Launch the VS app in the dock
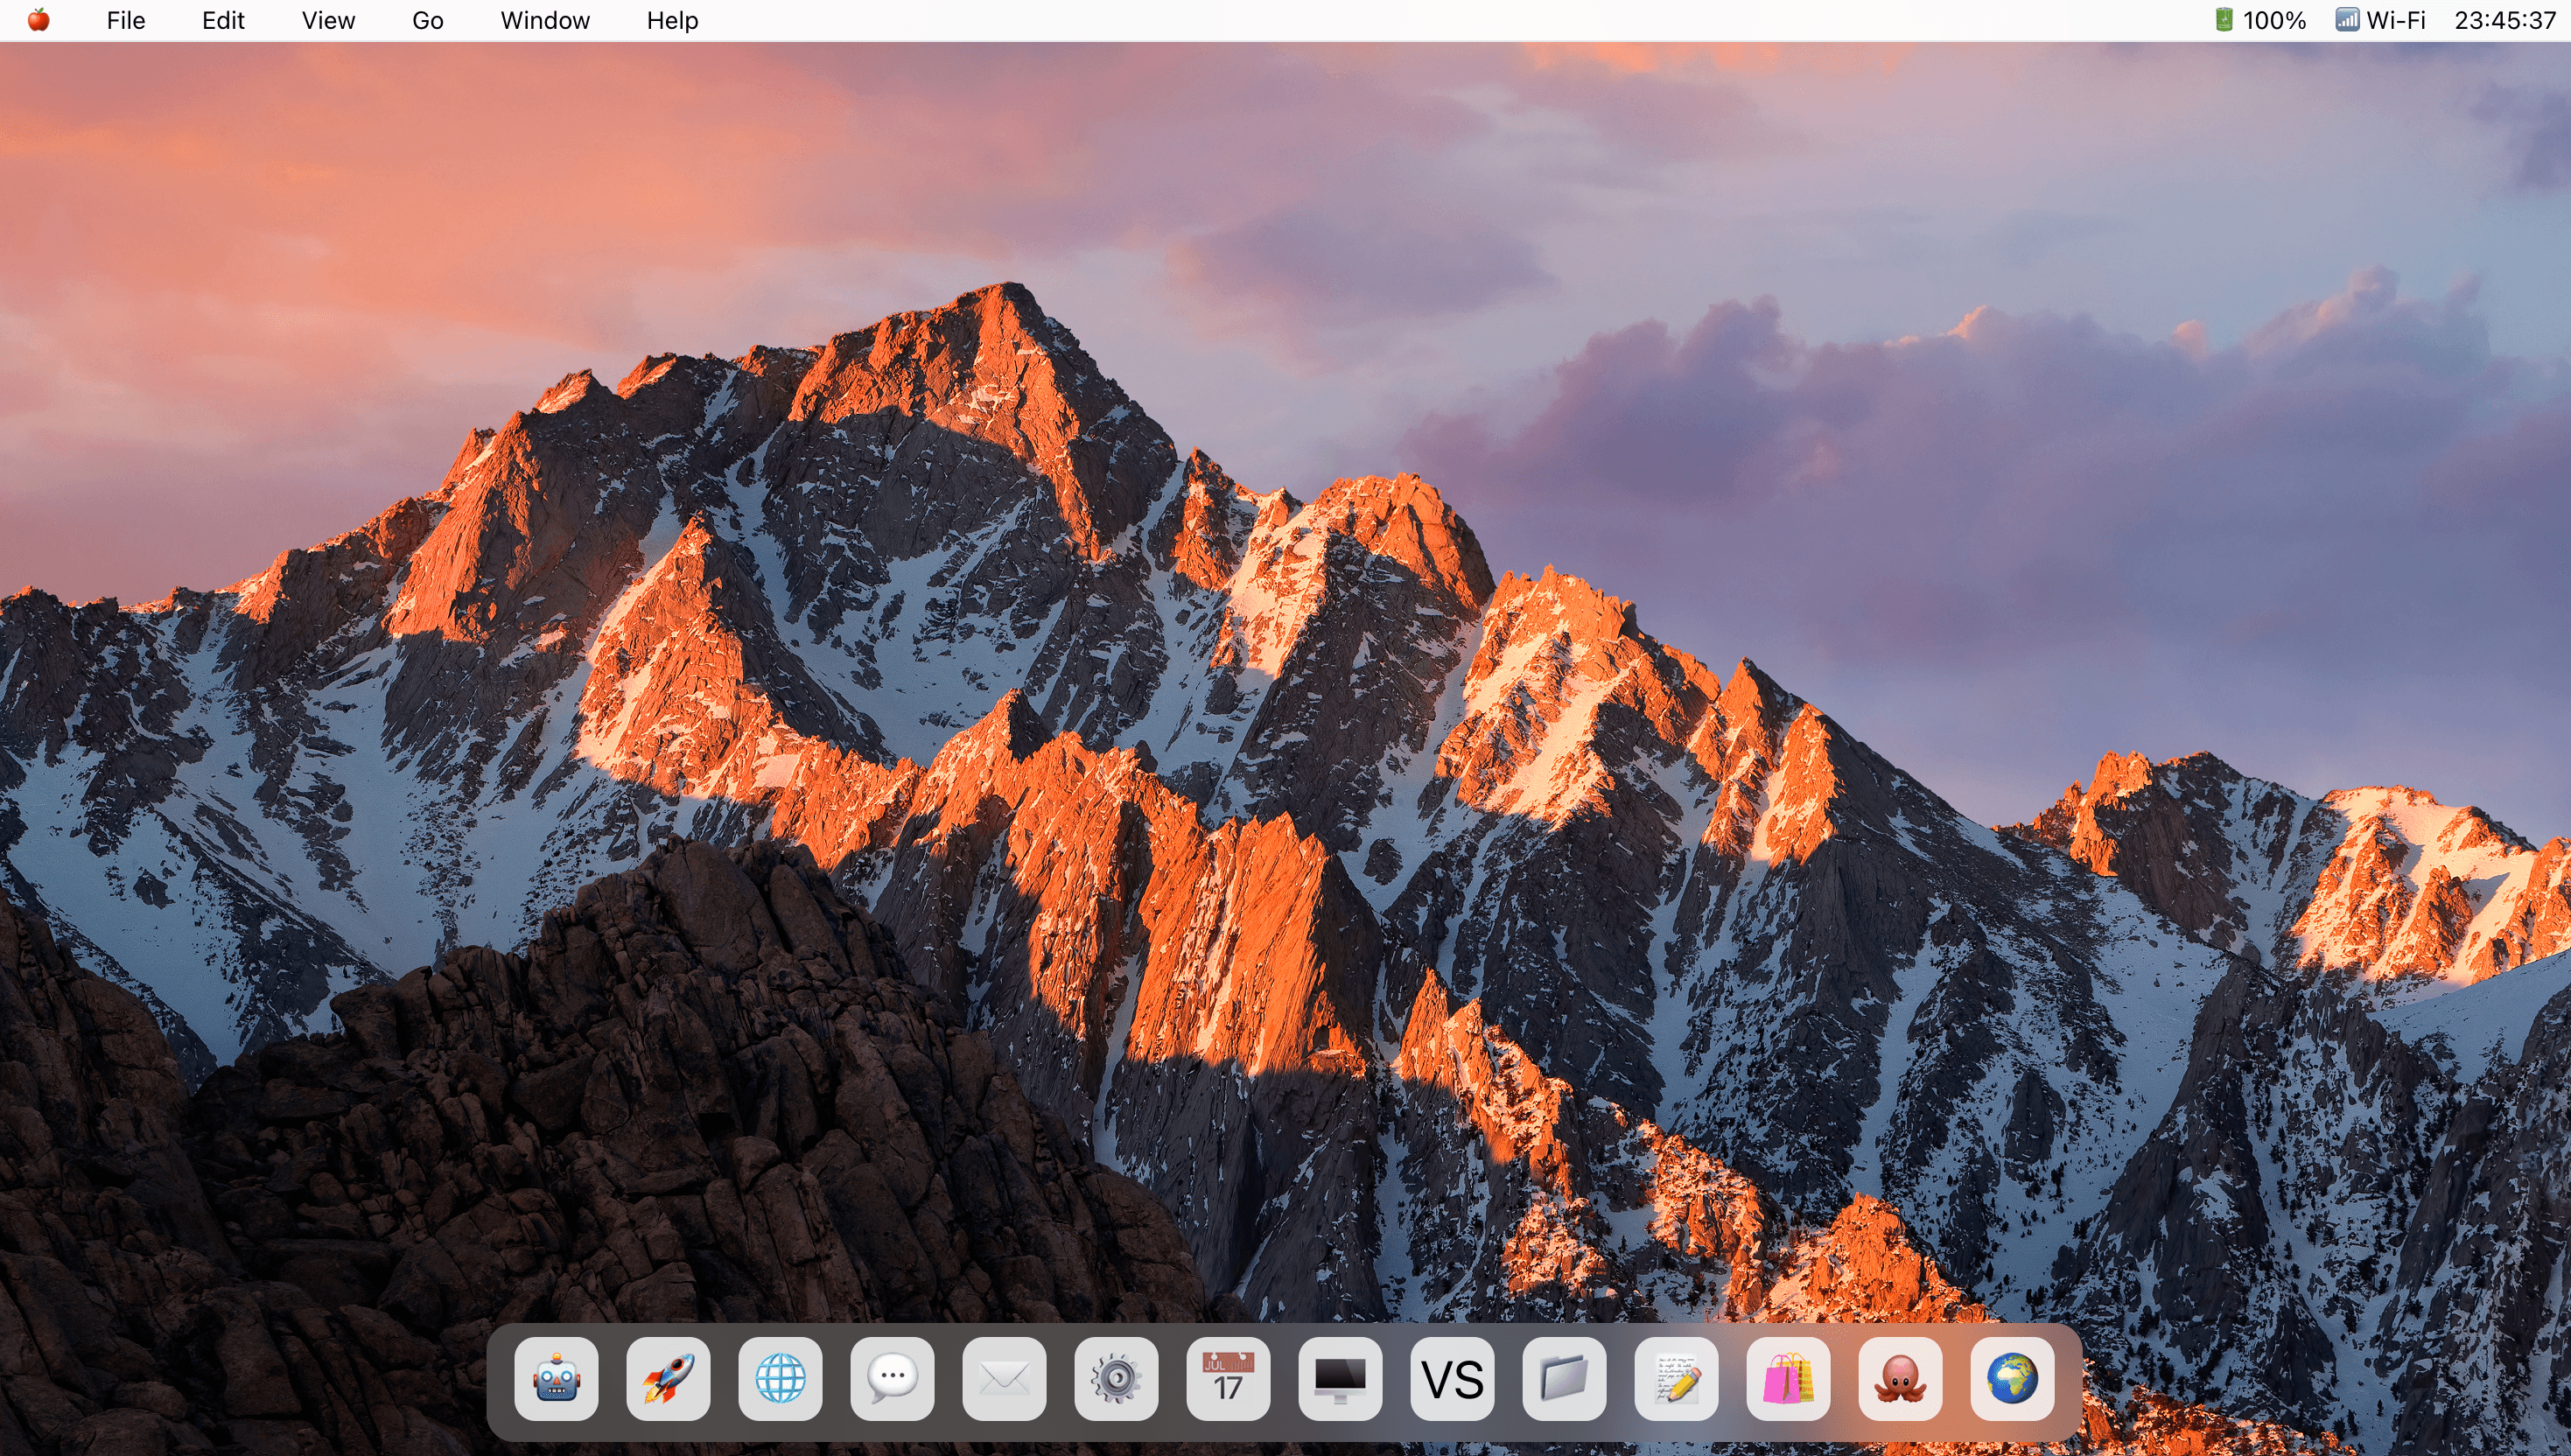 point(1452,1379)
